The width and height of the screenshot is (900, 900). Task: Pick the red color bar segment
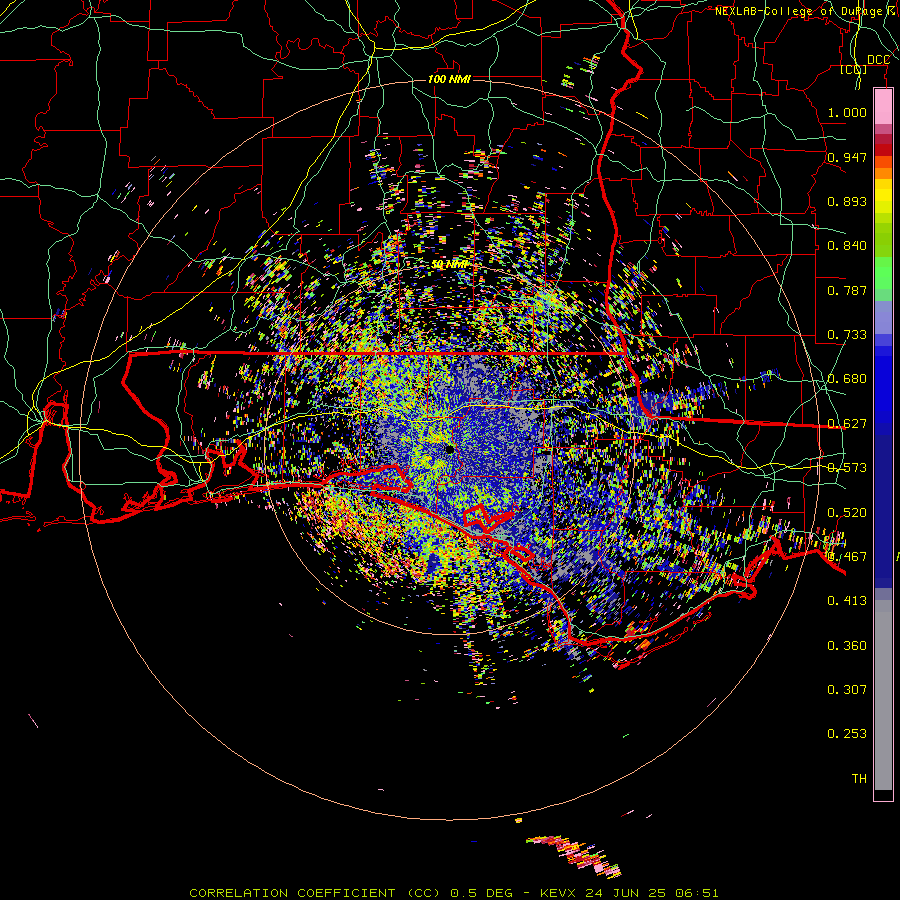click(x=883, y=150)
